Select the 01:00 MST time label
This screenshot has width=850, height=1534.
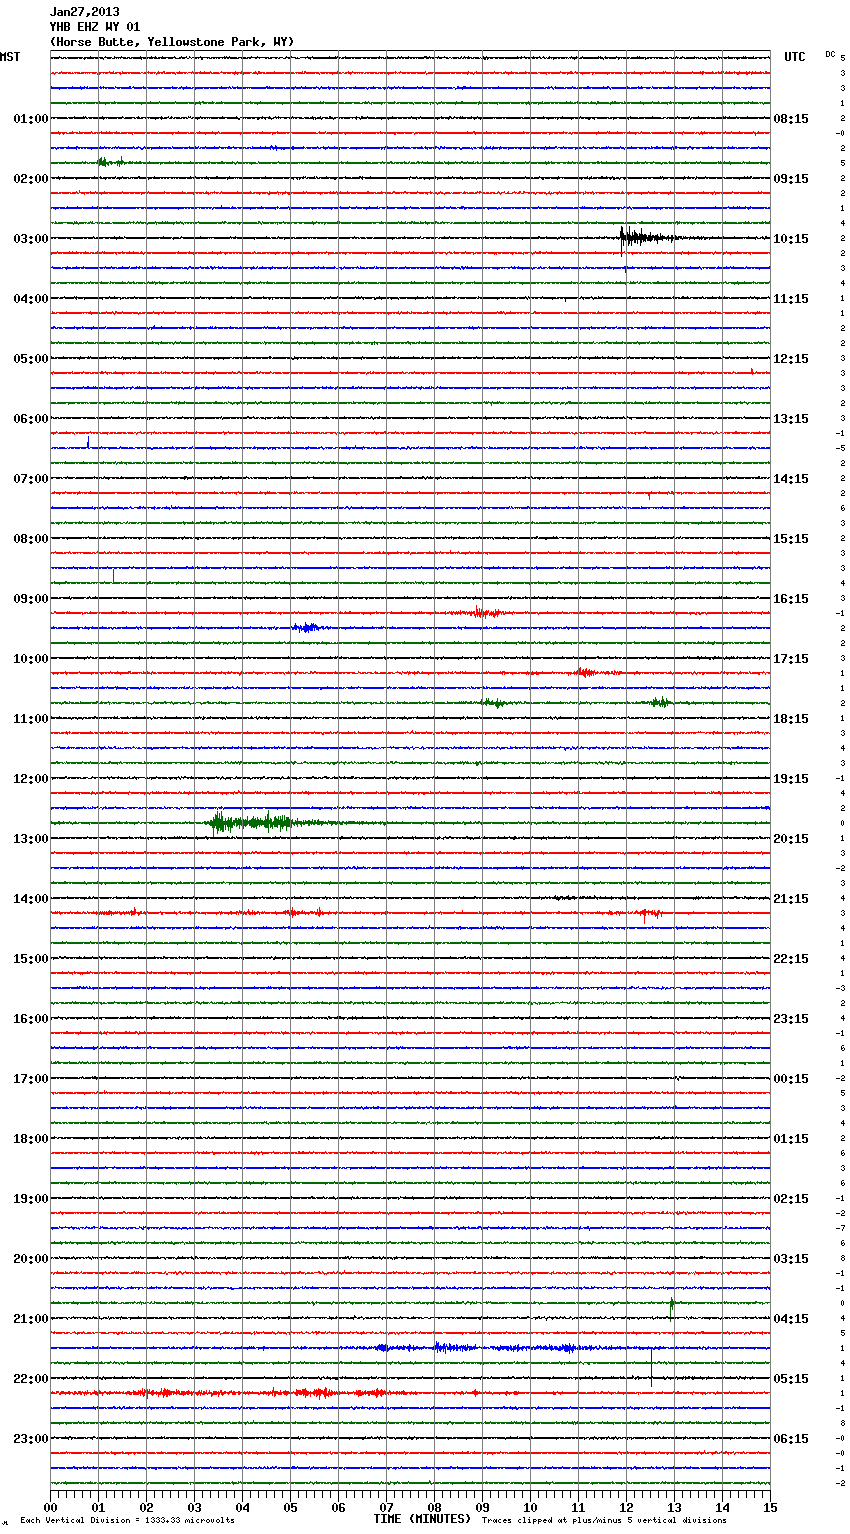[31, 119]
